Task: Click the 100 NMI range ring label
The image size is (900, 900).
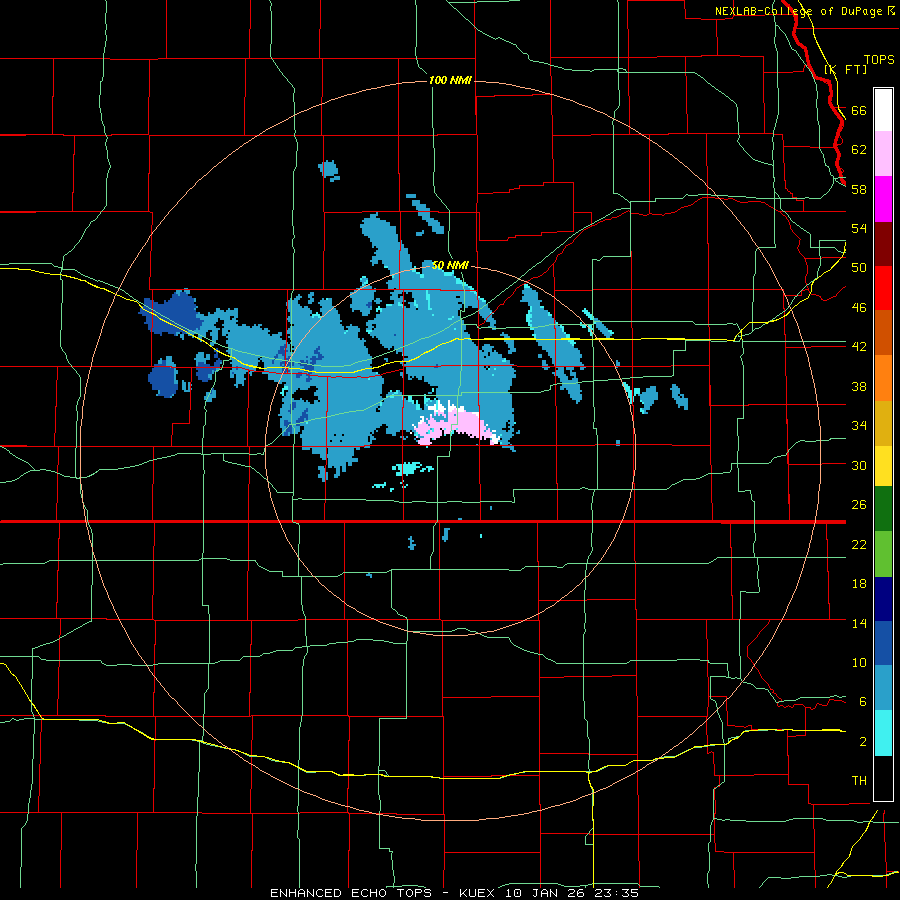Action: (450, 80)
